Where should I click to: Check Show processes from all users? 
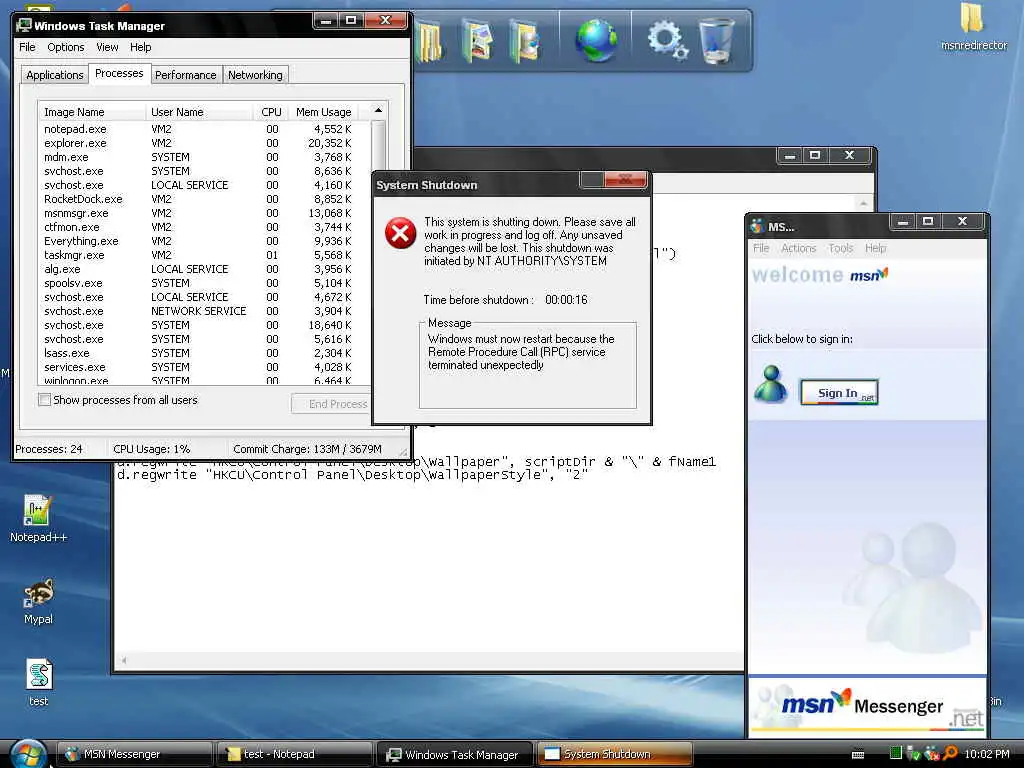[44, 400]
